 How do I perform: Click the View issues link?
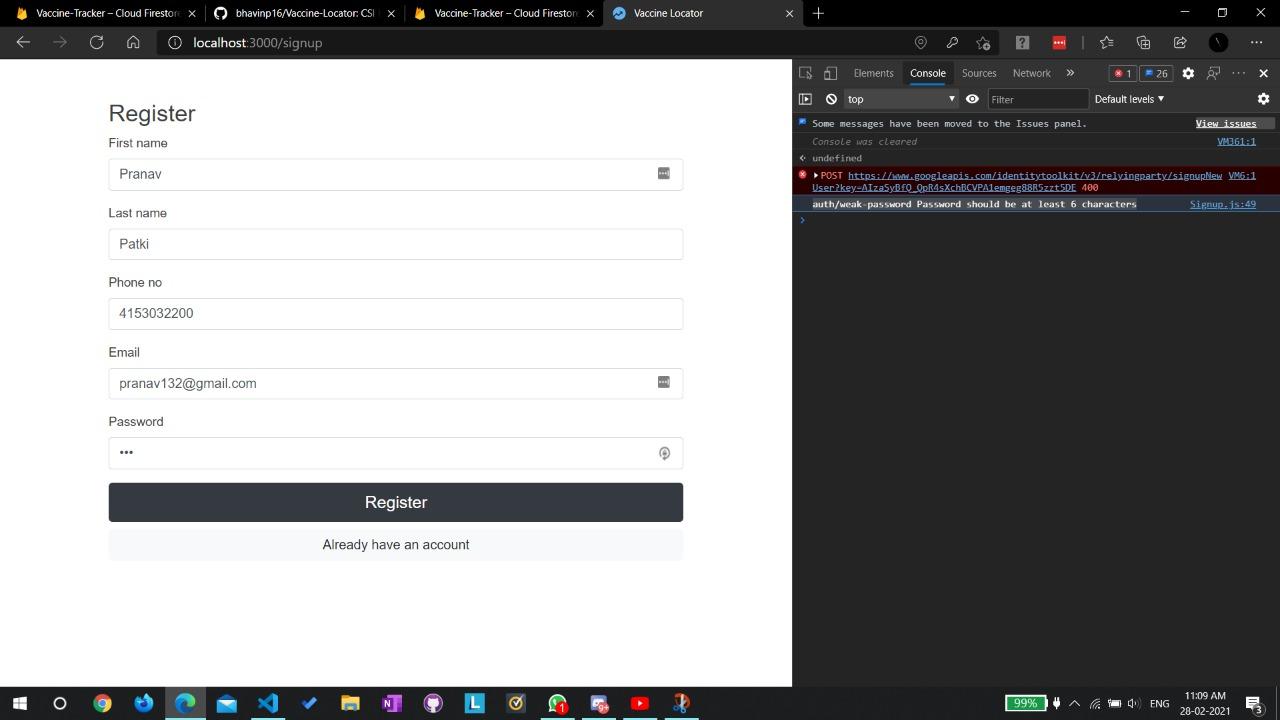pyautogui.click(x=1226, y=124)
